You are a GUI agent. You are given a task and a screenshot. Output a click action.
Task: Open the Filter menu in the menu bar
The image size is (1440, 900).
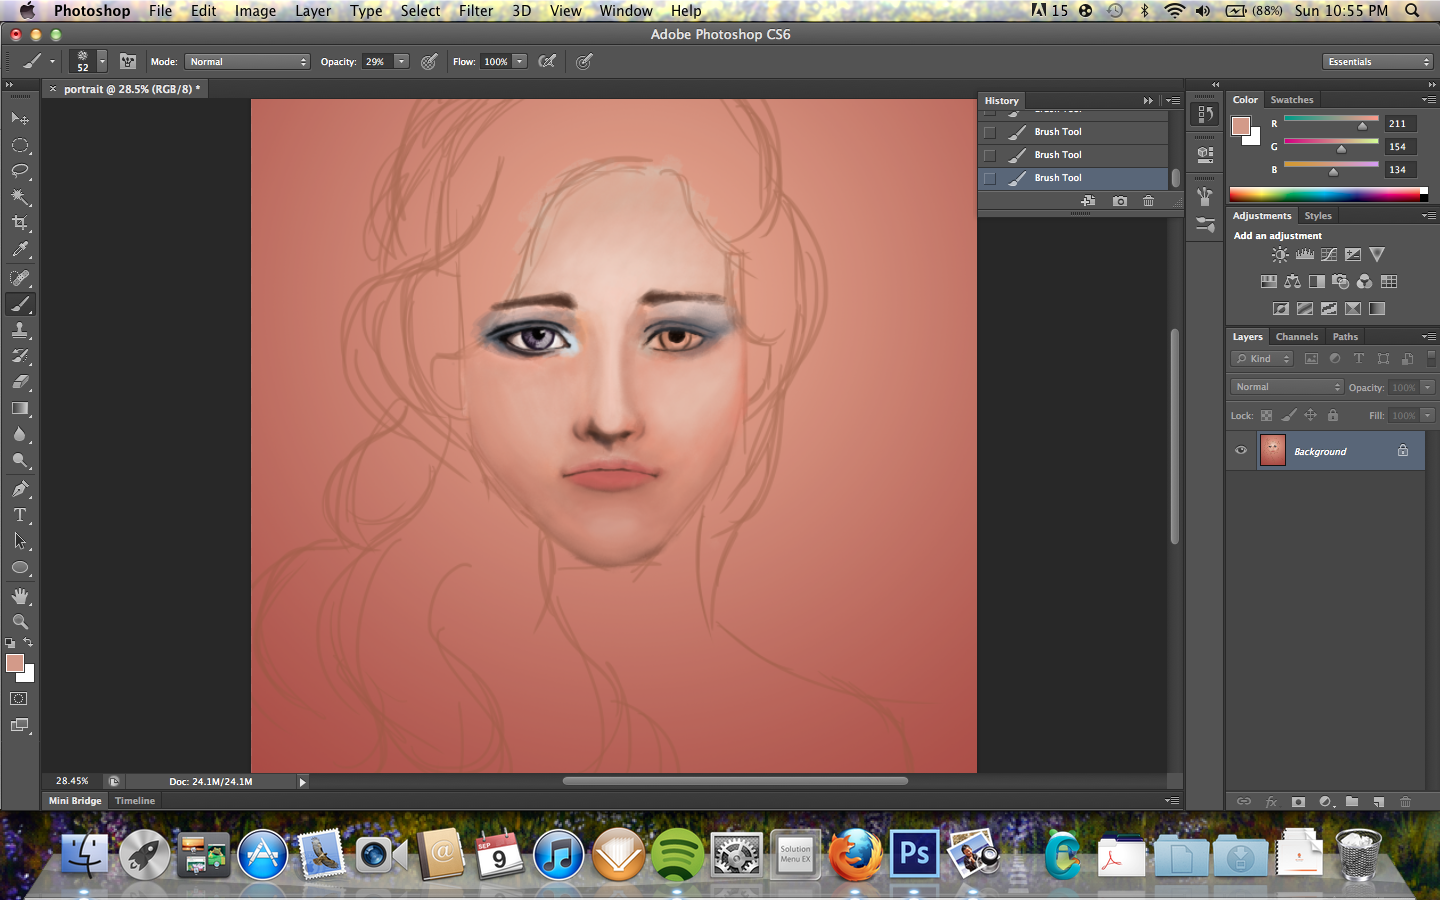pos(476,11)
